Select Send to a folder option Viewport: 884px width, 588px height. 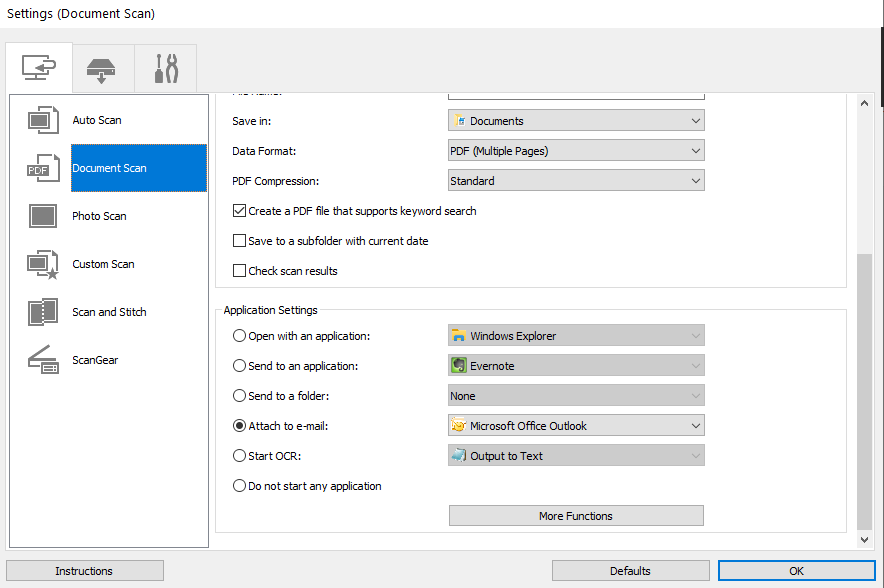tap(240, 396)
